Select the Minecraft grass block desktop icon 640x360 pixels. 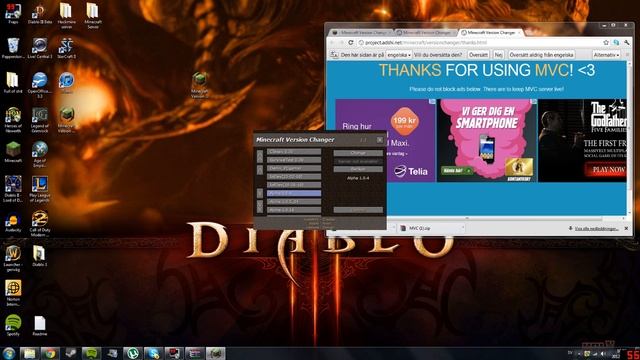(13, 152)
